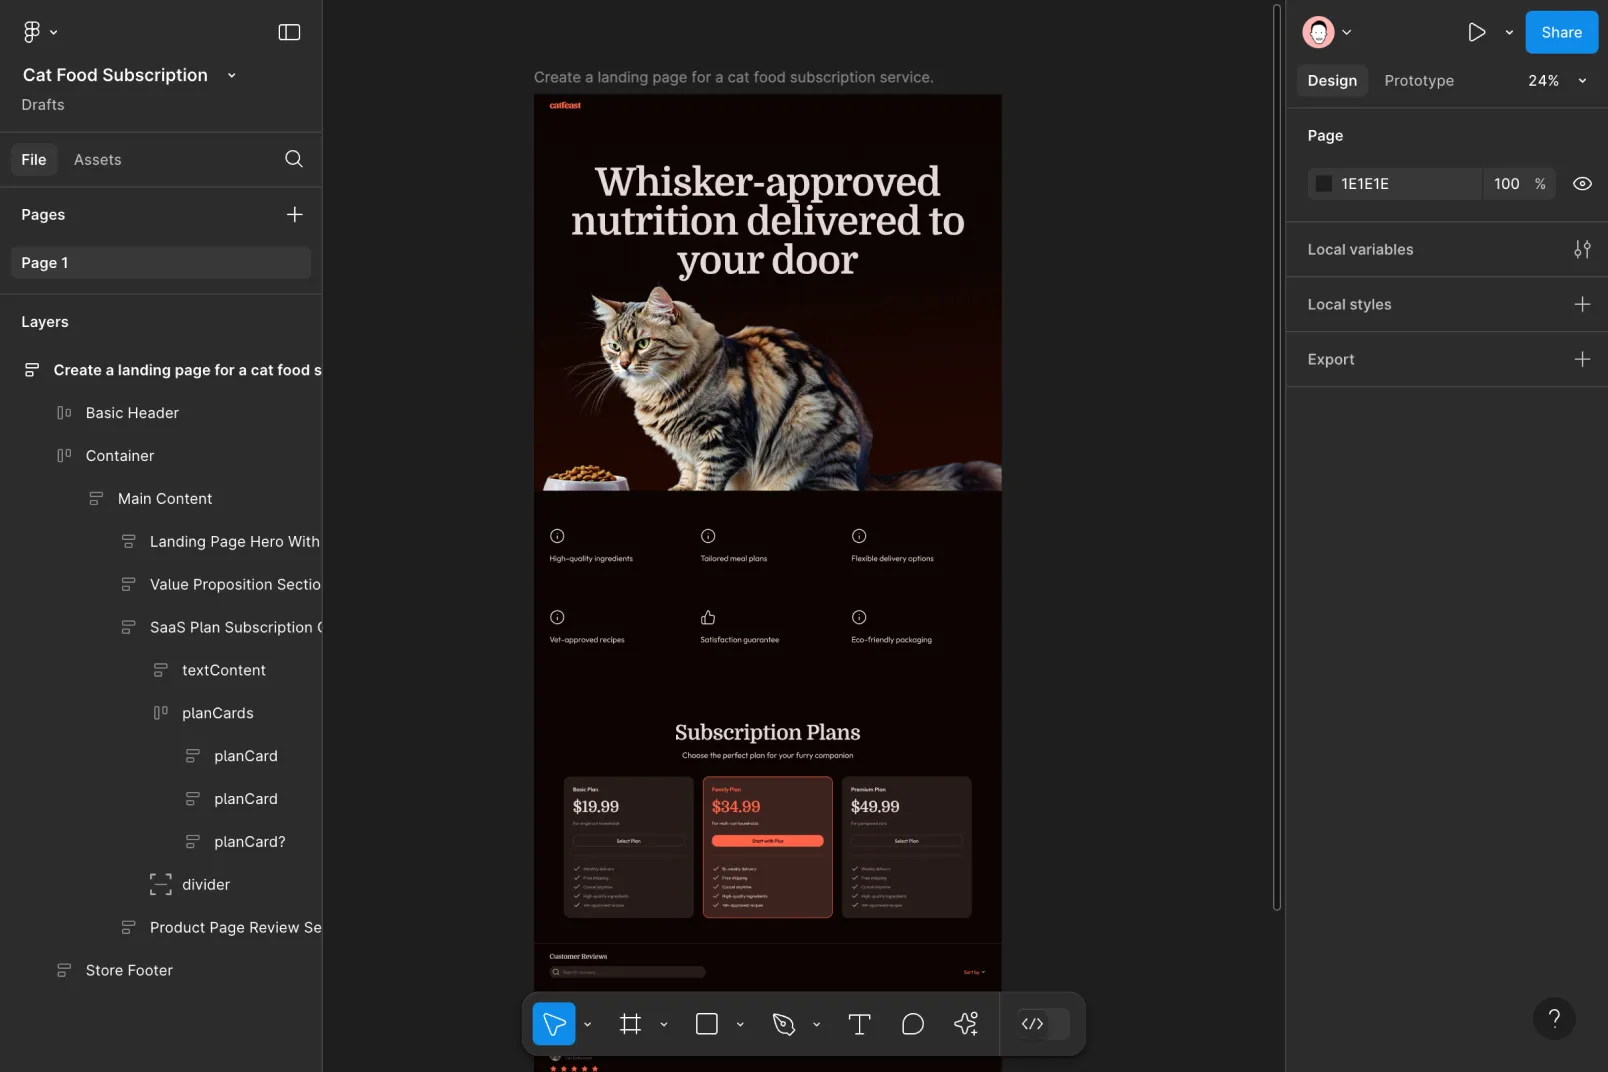1608x1072 pixels.
Task: Click the frame title above the canvas
Action: [x=733, y=77]
